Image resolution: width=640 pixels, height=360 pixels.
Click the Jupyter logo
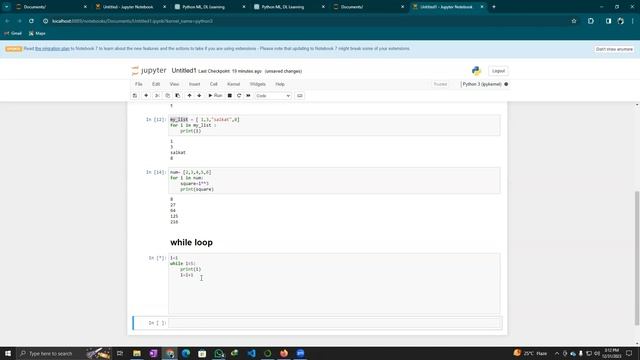pos(149,71)
